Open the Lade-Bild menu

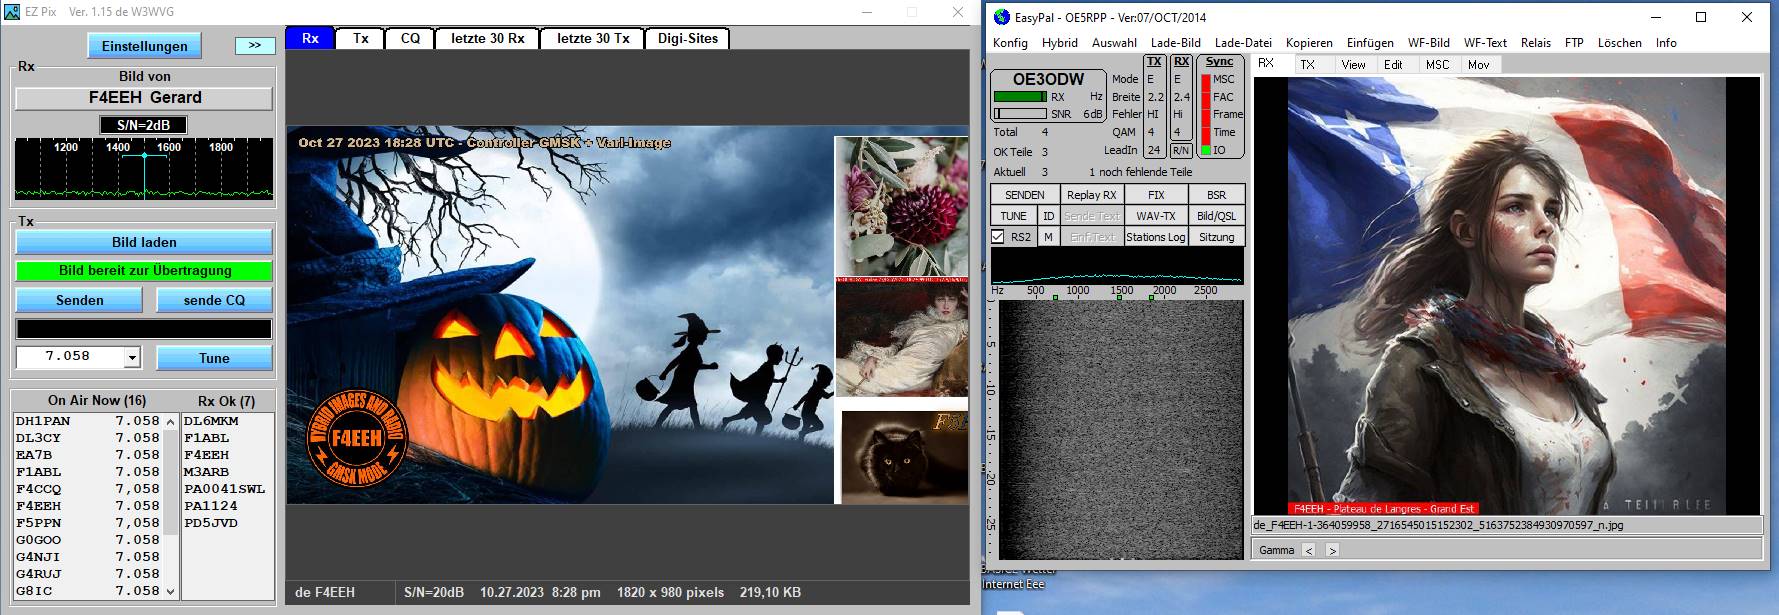(1175, 43)
